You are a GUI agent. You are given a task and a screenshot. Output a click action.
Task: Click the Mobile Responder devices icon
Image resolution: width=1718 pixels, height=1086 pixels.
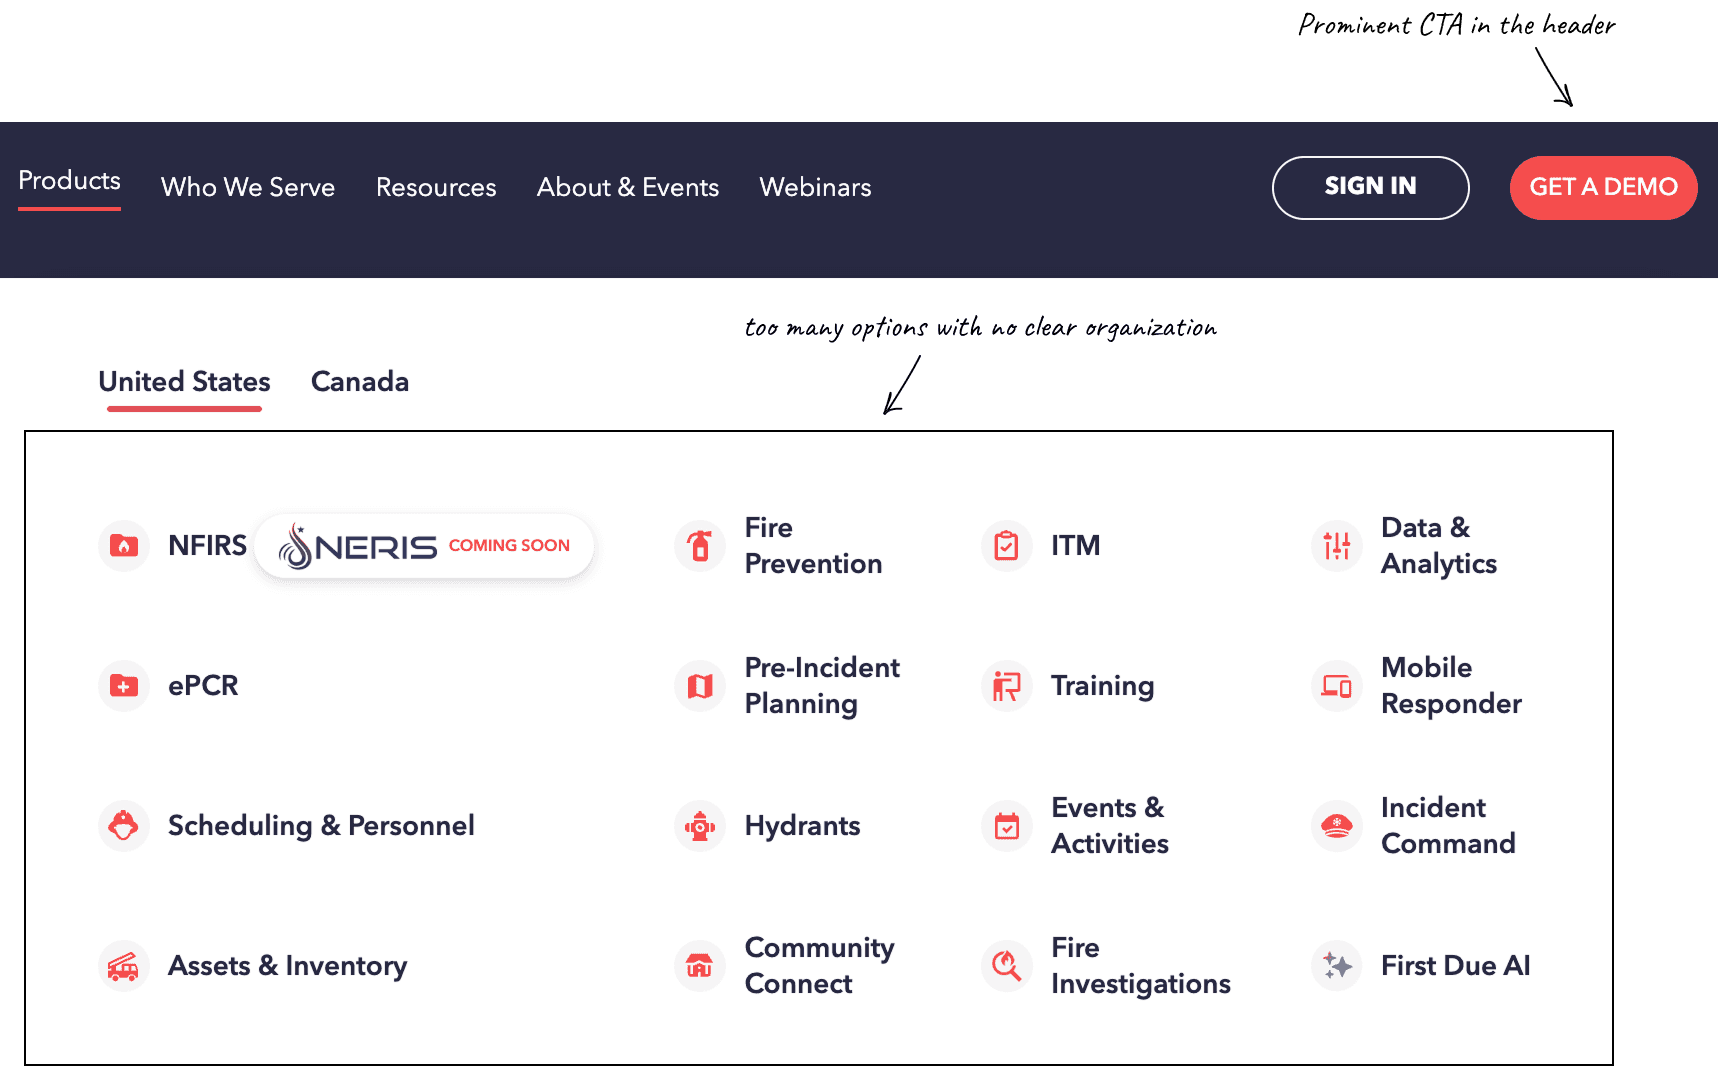pyautogui.click(x=1337, y=686)
